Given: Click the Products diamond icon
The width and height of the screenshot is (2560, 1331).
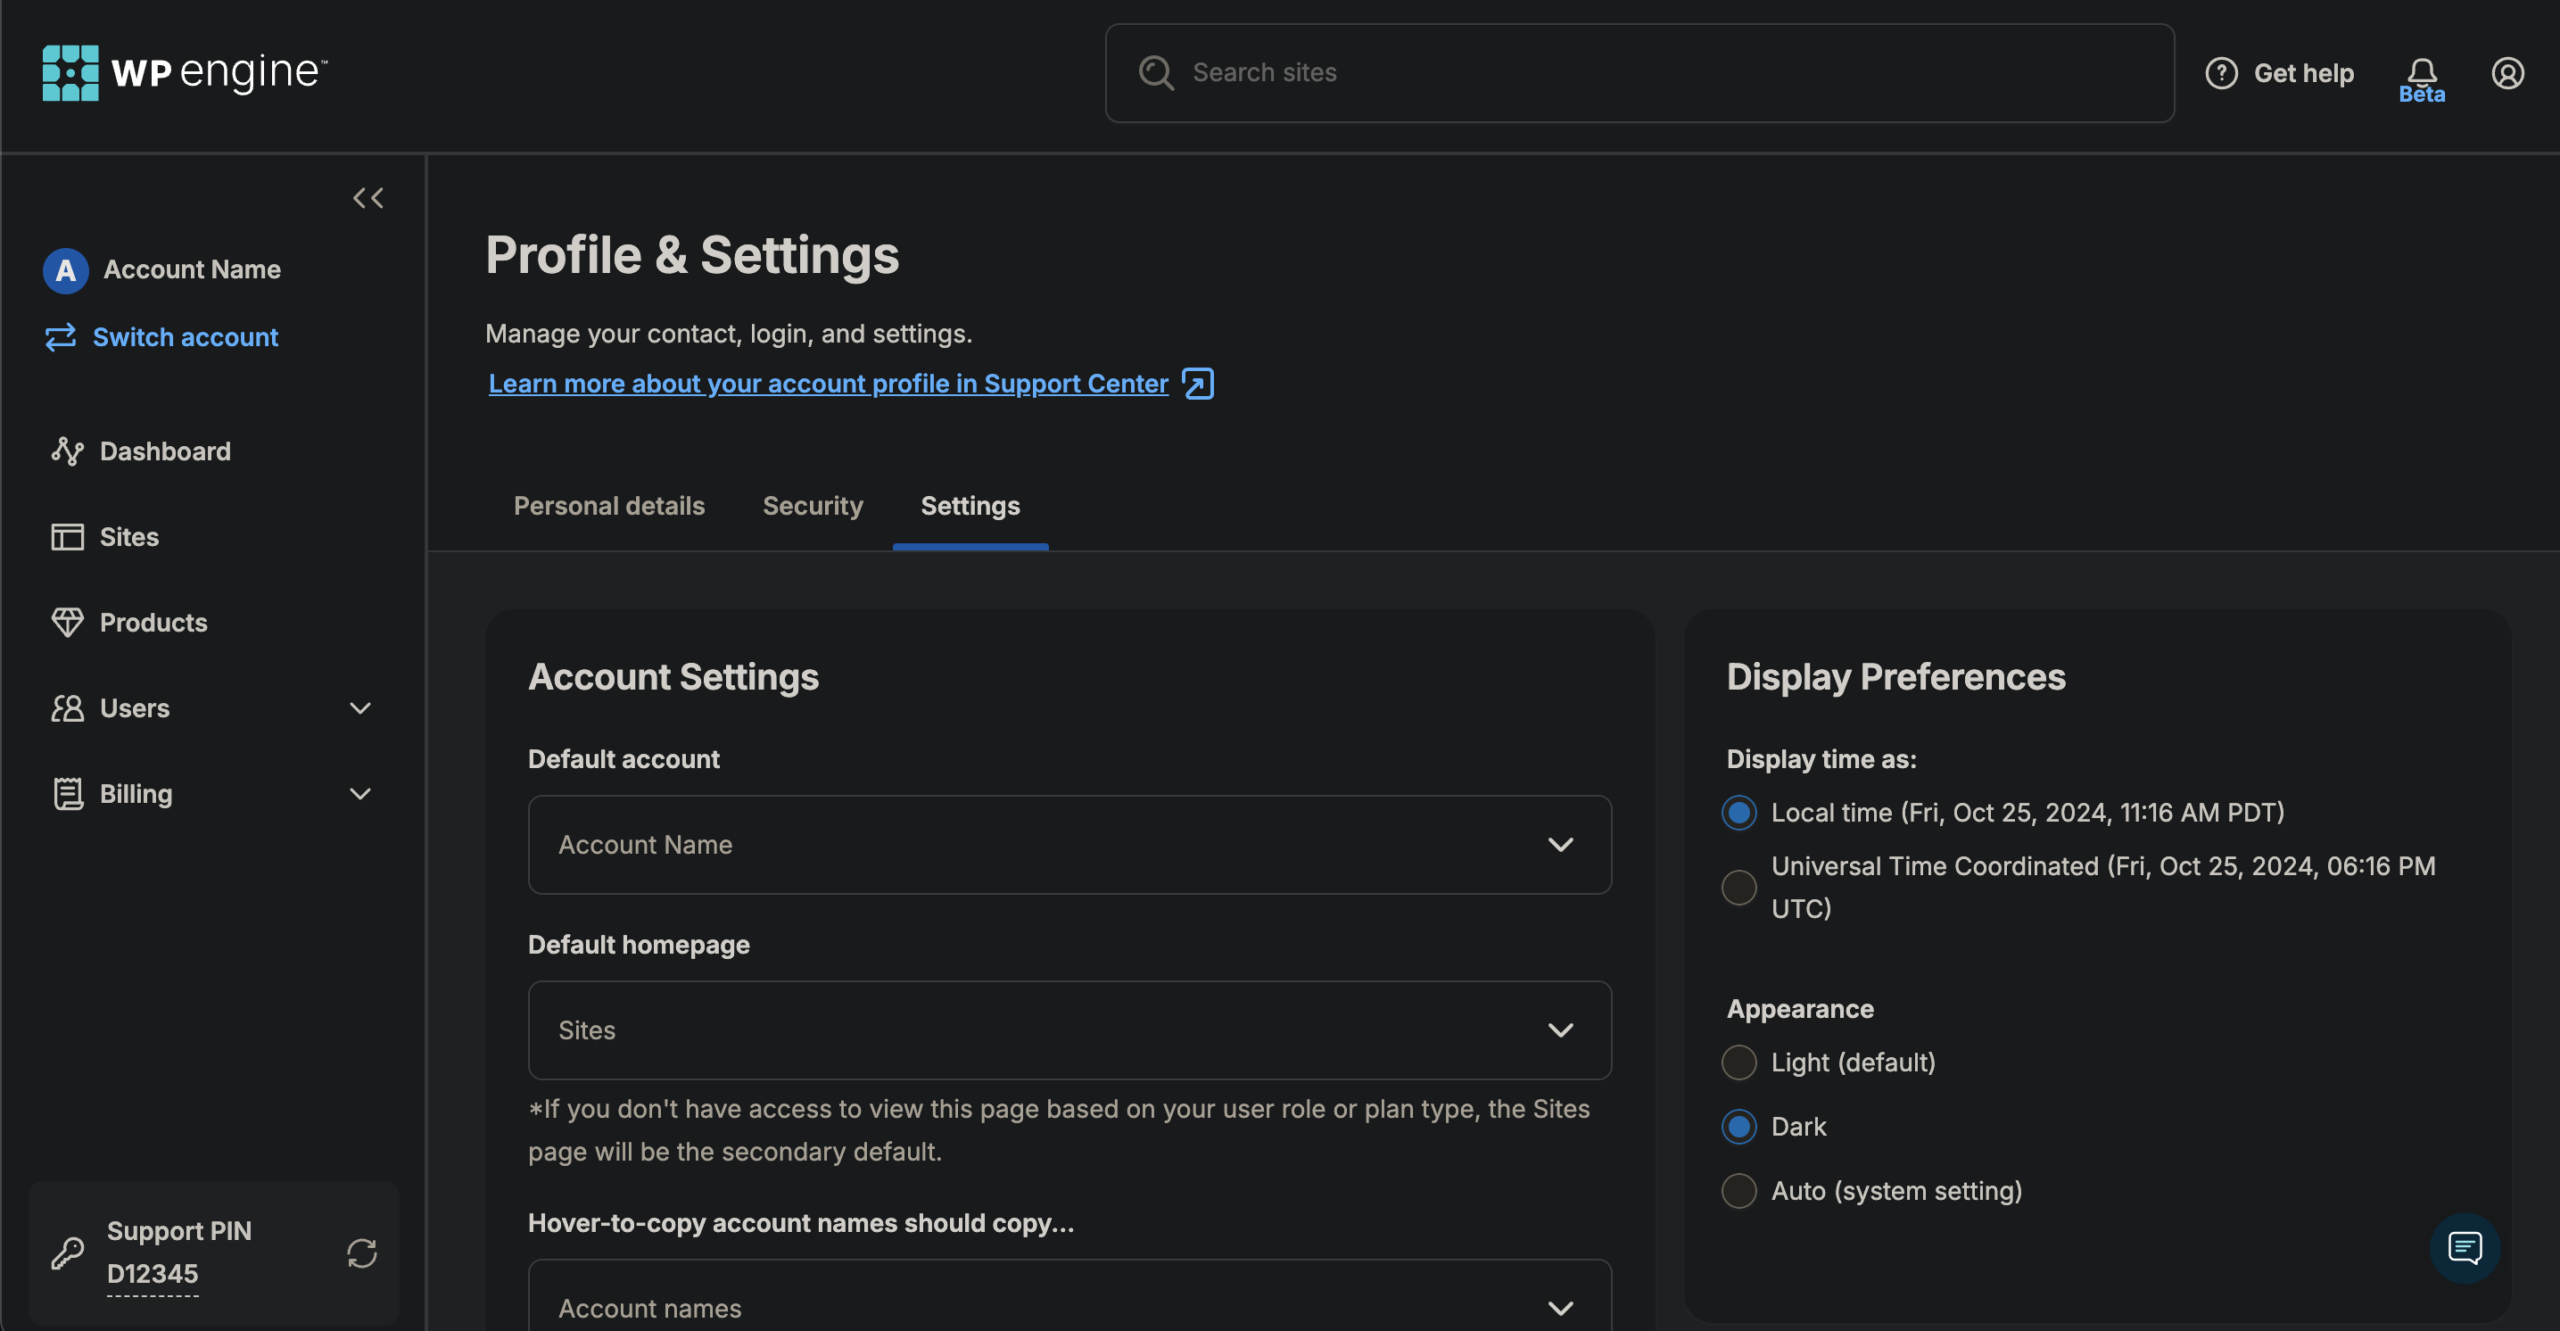Looking at the screenshot, I should point(66,622).
